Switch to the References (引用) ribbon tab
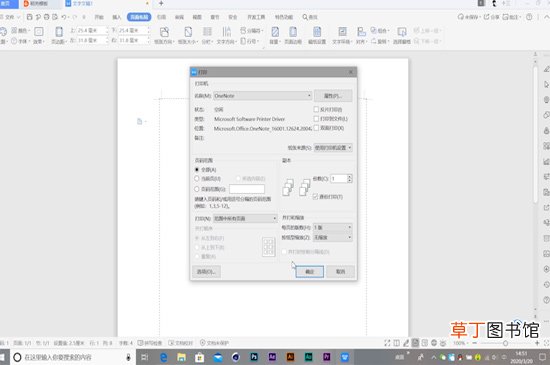 pyautogui.click(x=161, y=17)
